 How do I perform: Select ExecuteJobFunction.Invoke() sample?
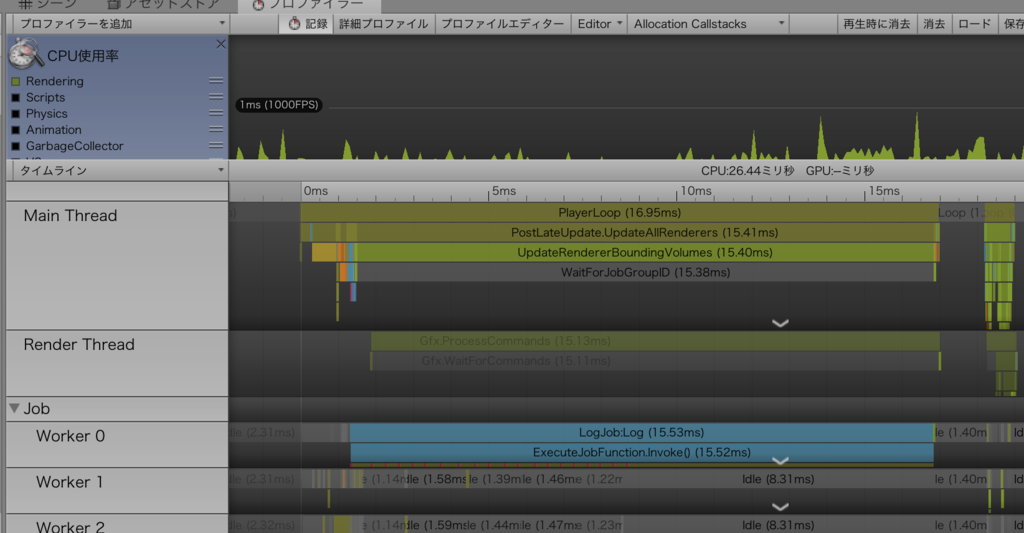click(x=642, y=452)
